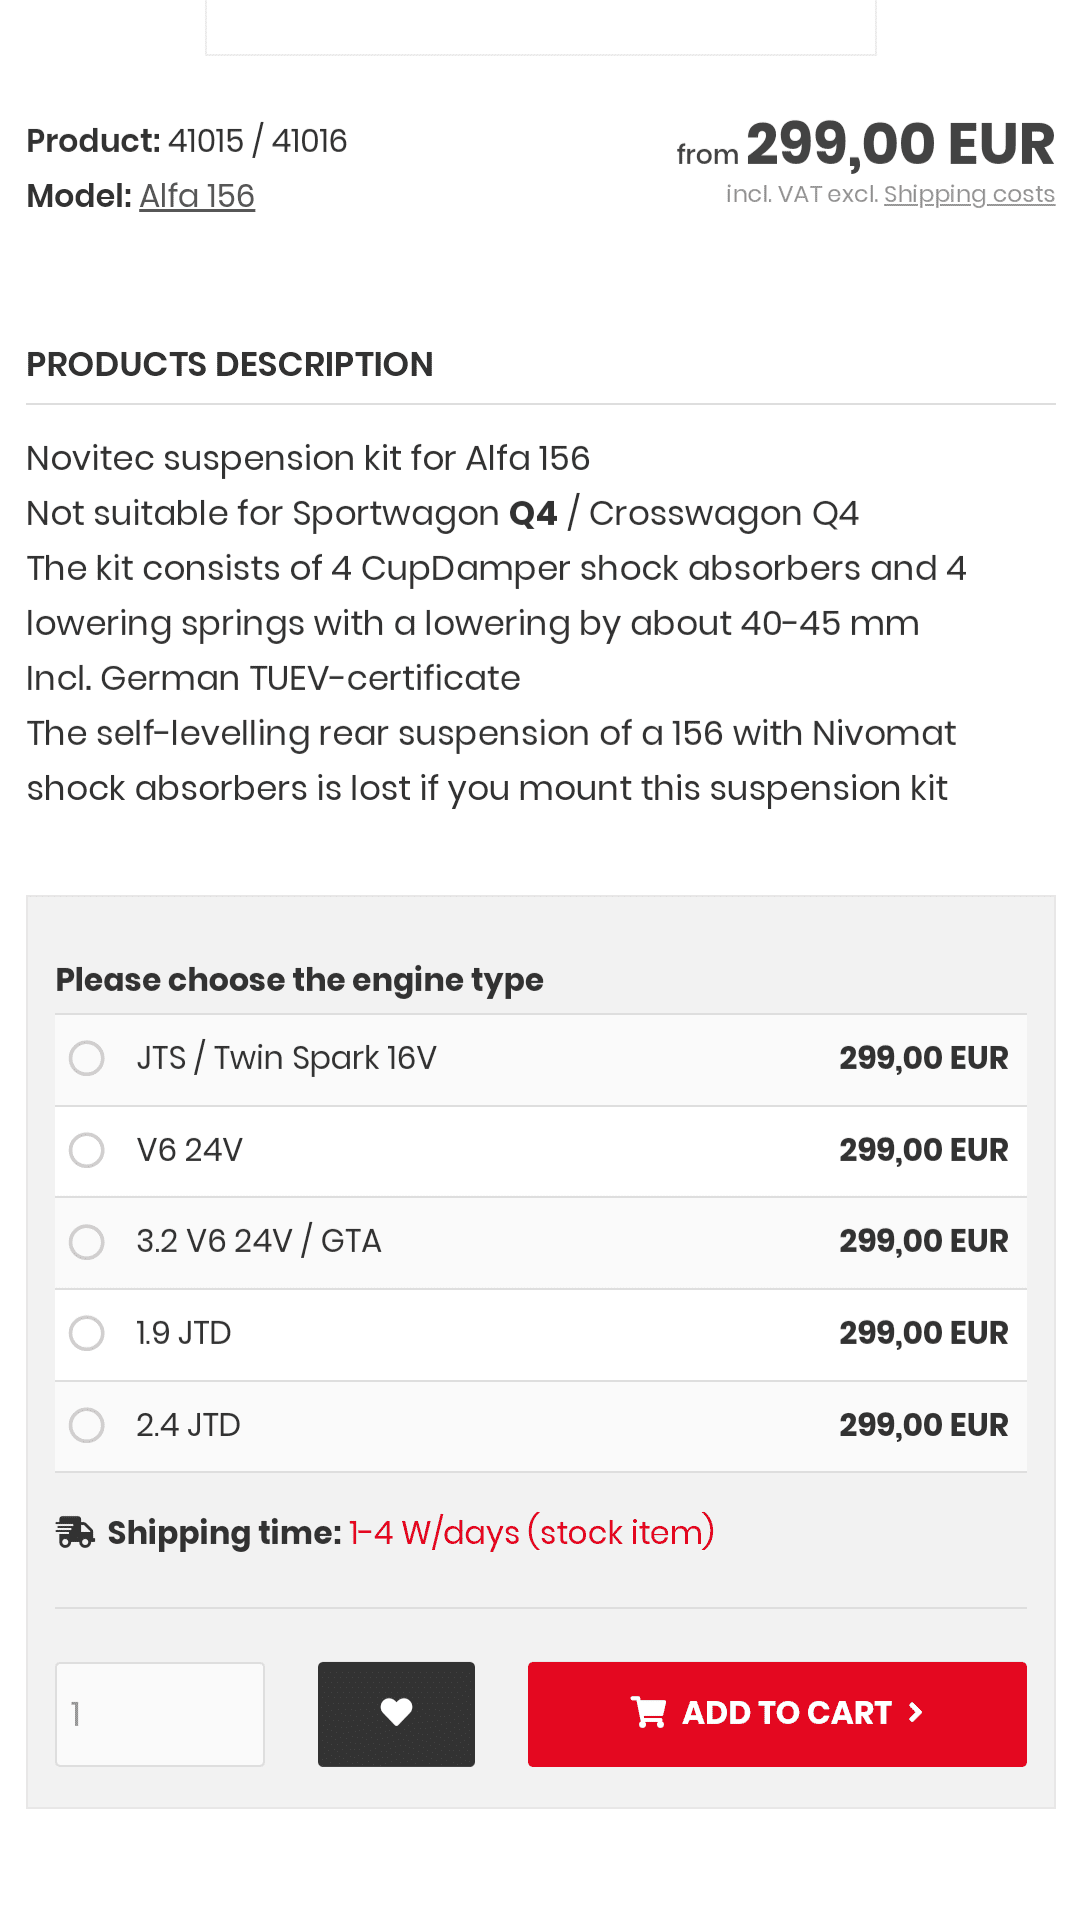Click the quantity input field

[x=160, y=1714]
